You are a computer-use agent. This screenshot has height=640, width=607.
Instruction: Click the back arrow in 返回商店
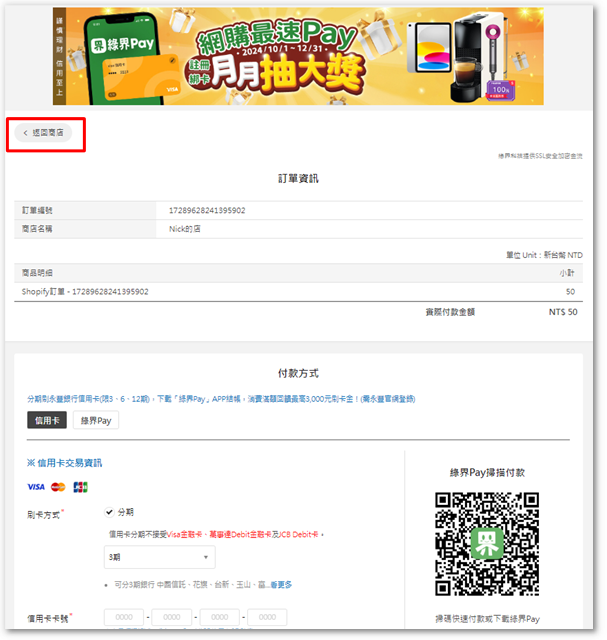pyautogui.click(x=25, y=133)
